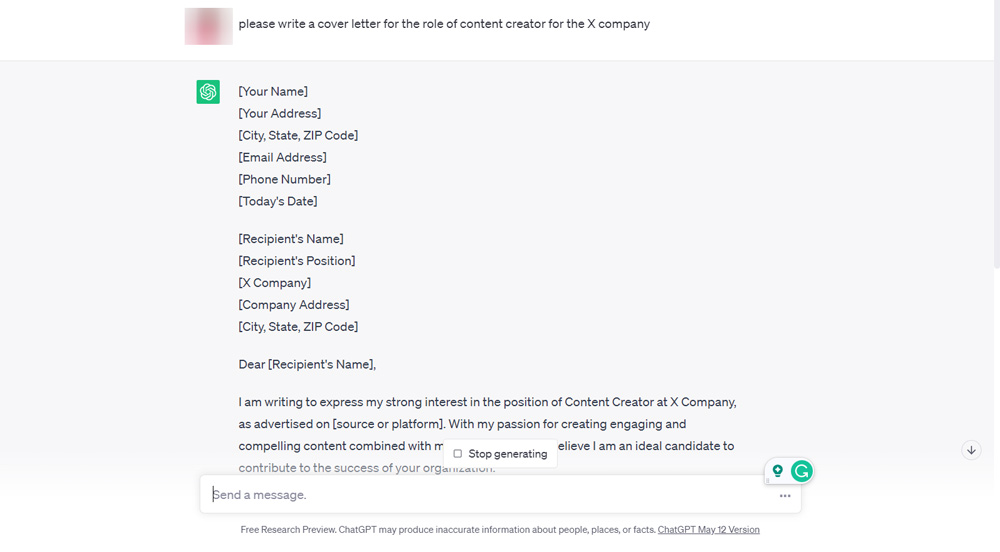Click the [Your Name] placeholder line

pyautogui.click(x=273, y=92)
